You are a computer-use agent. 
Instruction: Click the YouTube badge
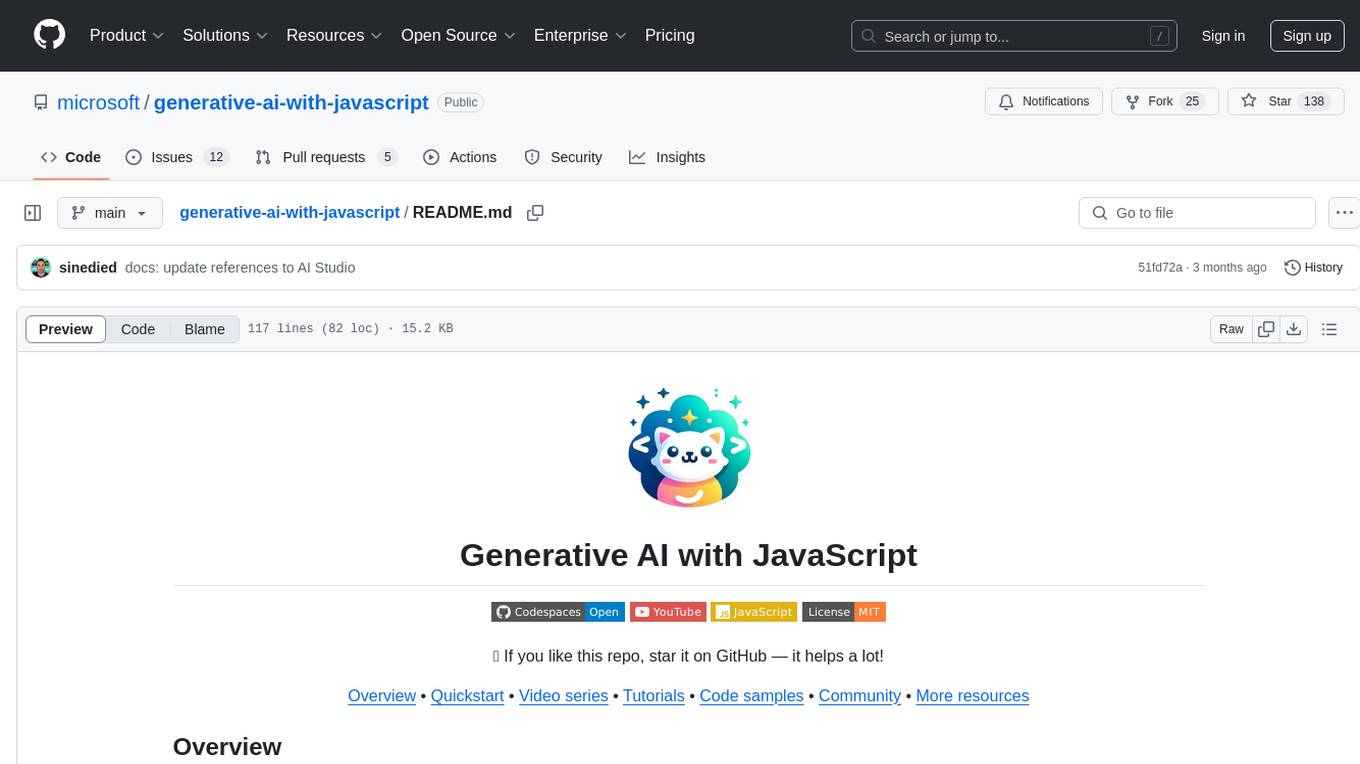[x=668, y=612]
